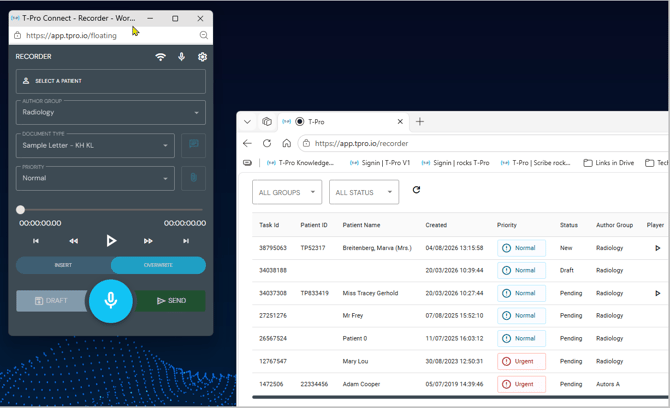The image size is (670, 408).
Task: Save dictation as Draft
Action: [51, 301]
